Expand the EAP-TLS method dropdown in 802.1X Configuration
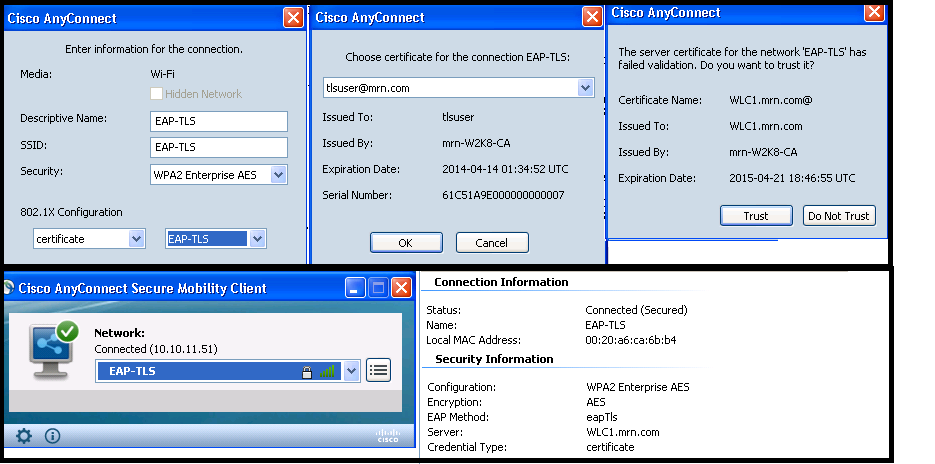935x464 pixels. point(257,239)
